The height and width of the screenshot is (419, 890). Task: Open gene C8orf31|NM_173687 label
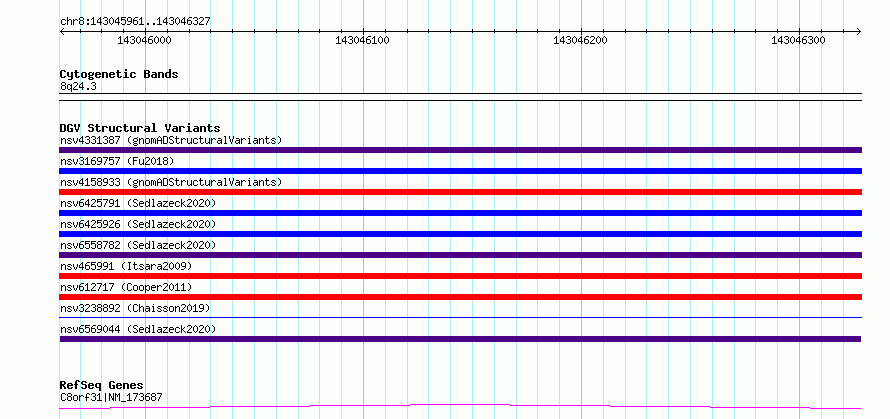click(111, 397)
